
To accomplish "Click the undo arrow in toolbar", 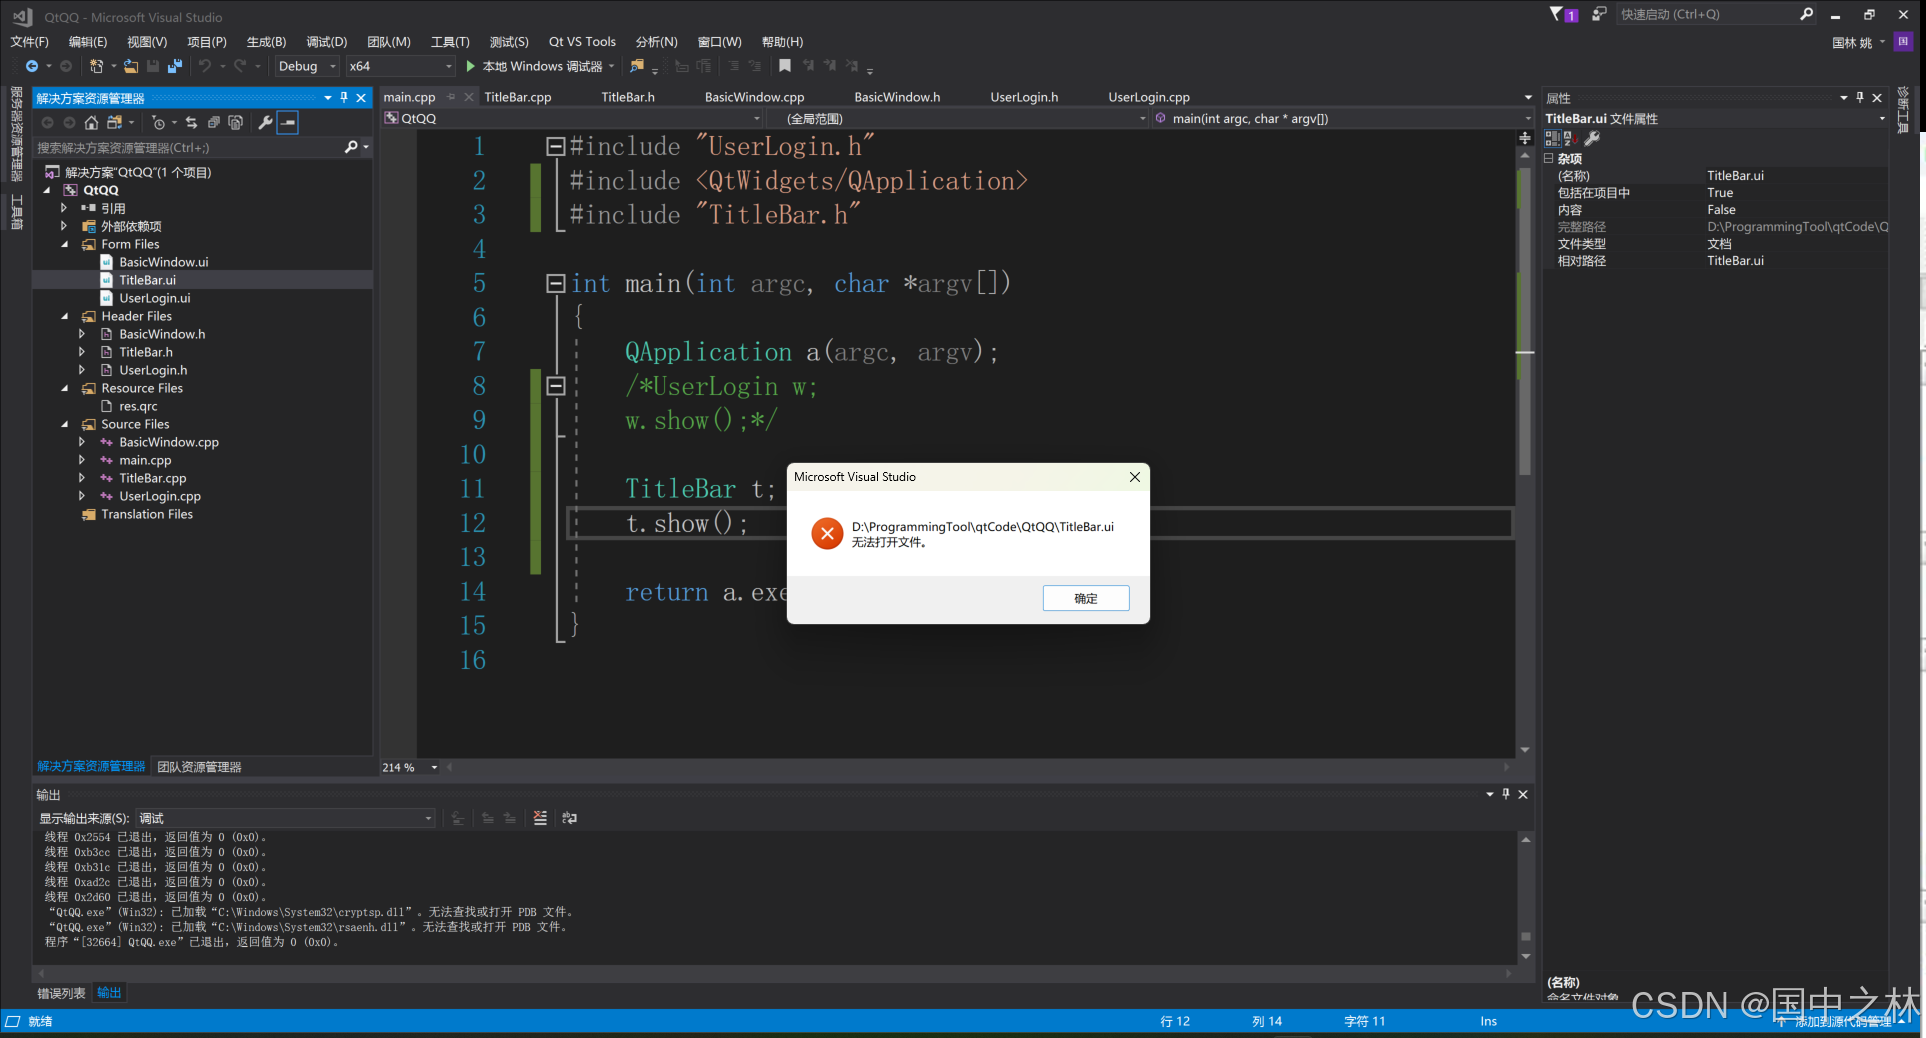I will point(205,66).
